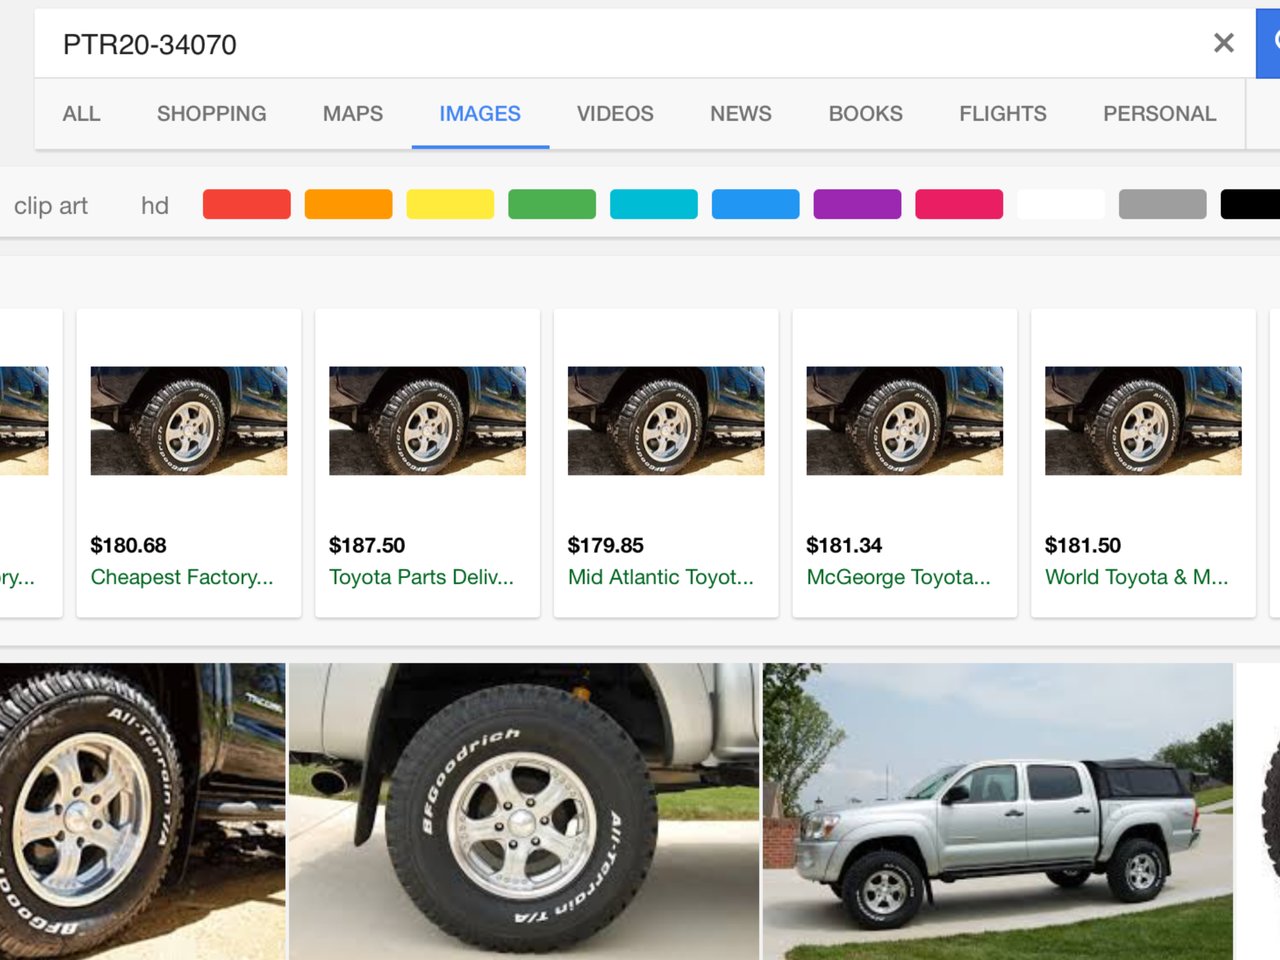Open the Cheapest Factory... seller link
This screenshot has height=960, width=1280.
click(x=182, y=577)
